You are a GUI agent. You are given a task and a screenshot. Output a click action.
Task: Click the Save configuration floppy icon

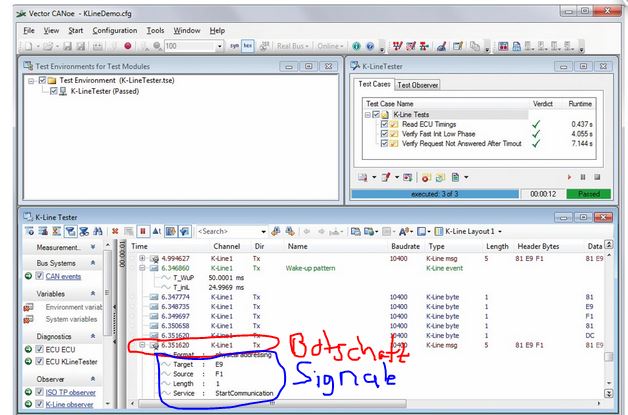click(x=67, y=46)
